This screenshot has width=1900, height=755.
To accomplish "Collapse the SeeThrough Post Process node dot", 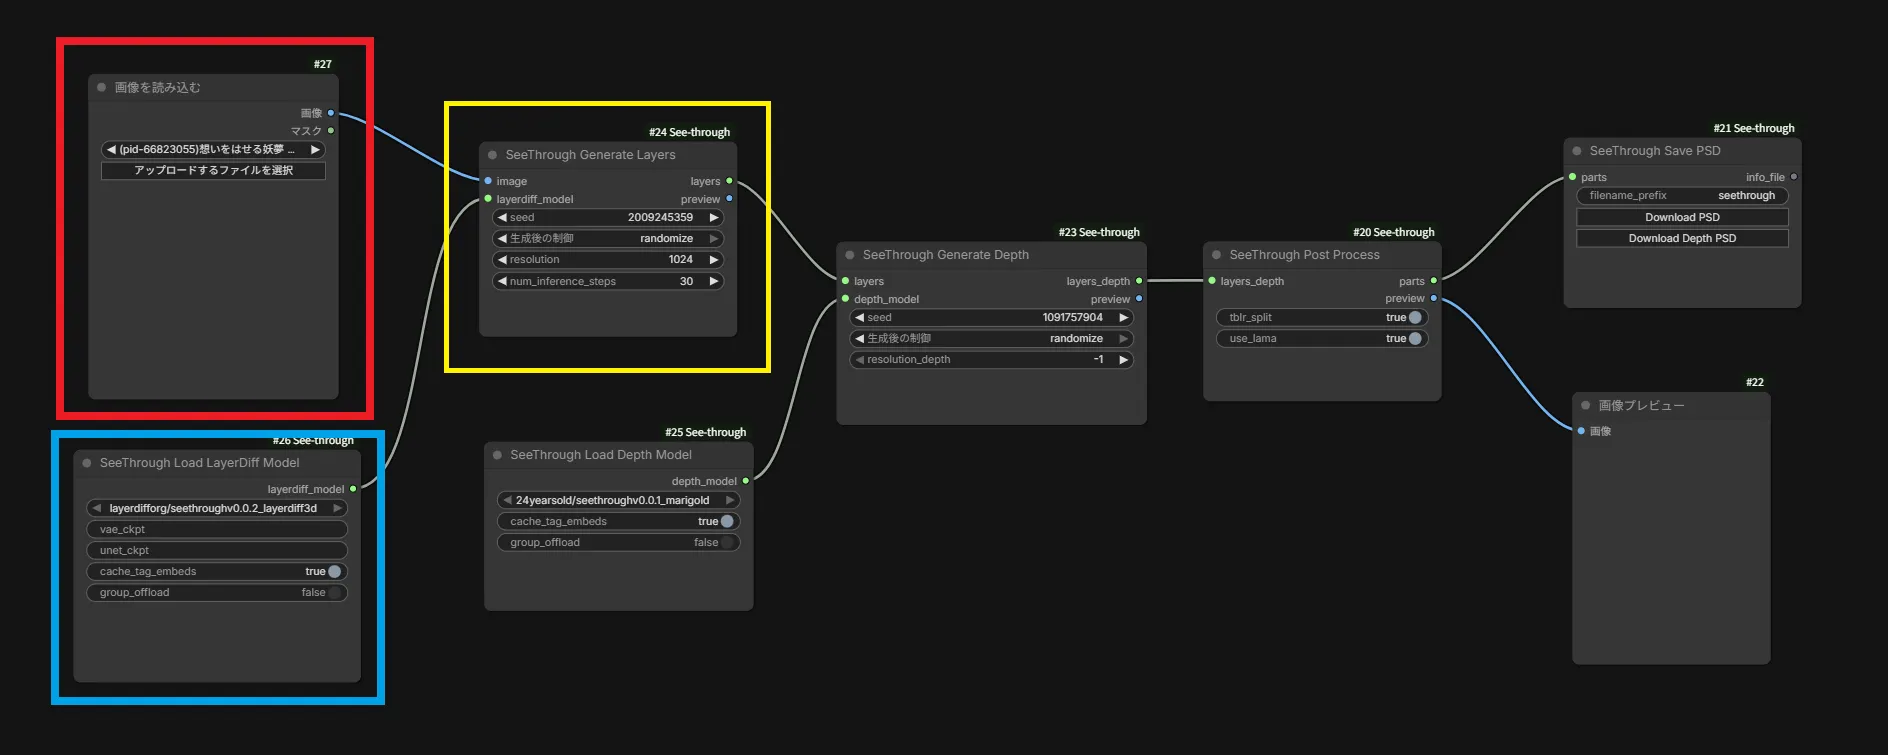I will tap(1217, 255).
